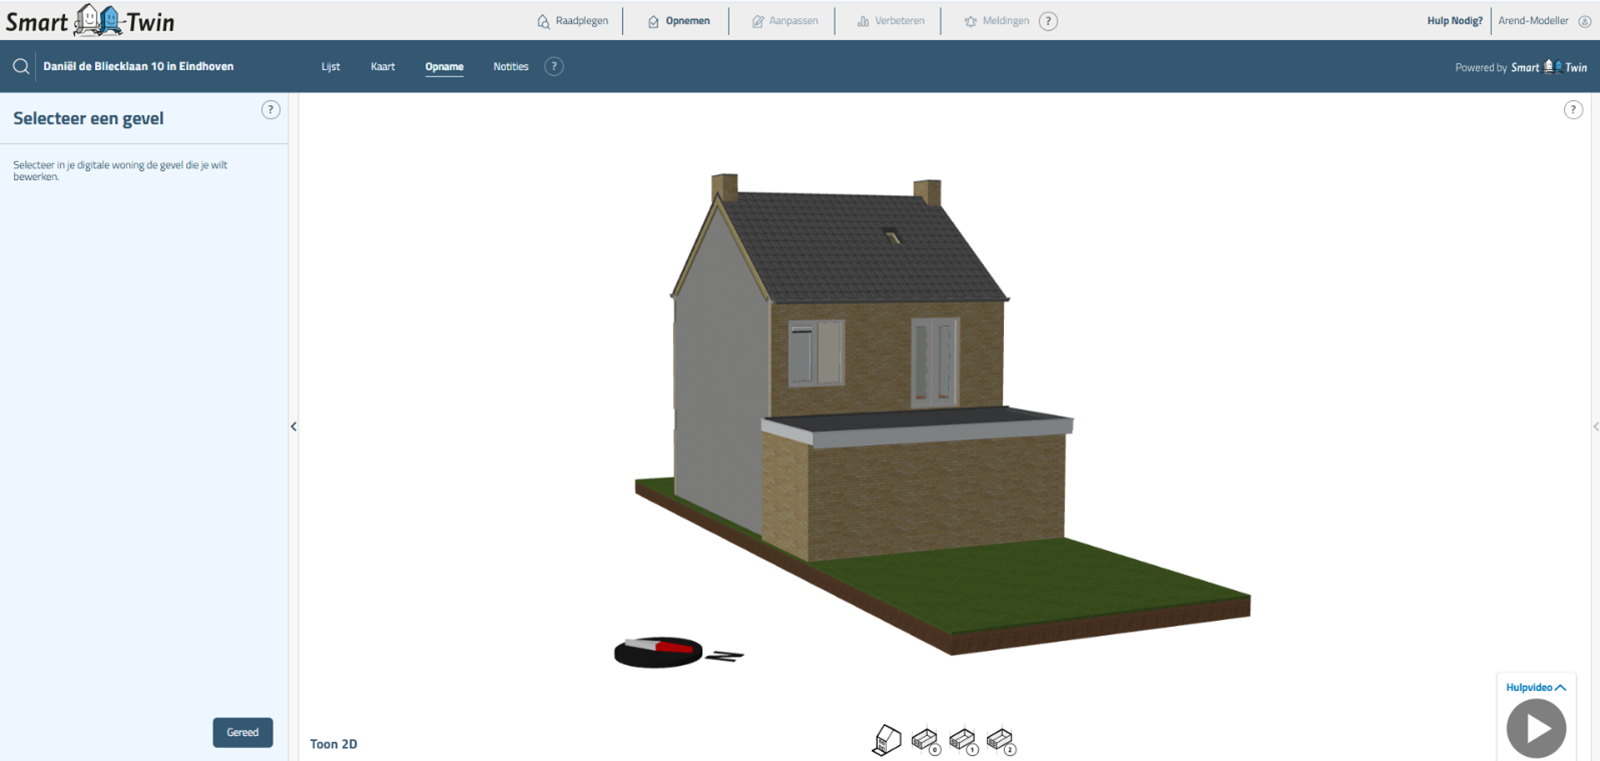The image size is (1600, 761).
Task: Open the Raadplegen menu
Action: (572, 21)
